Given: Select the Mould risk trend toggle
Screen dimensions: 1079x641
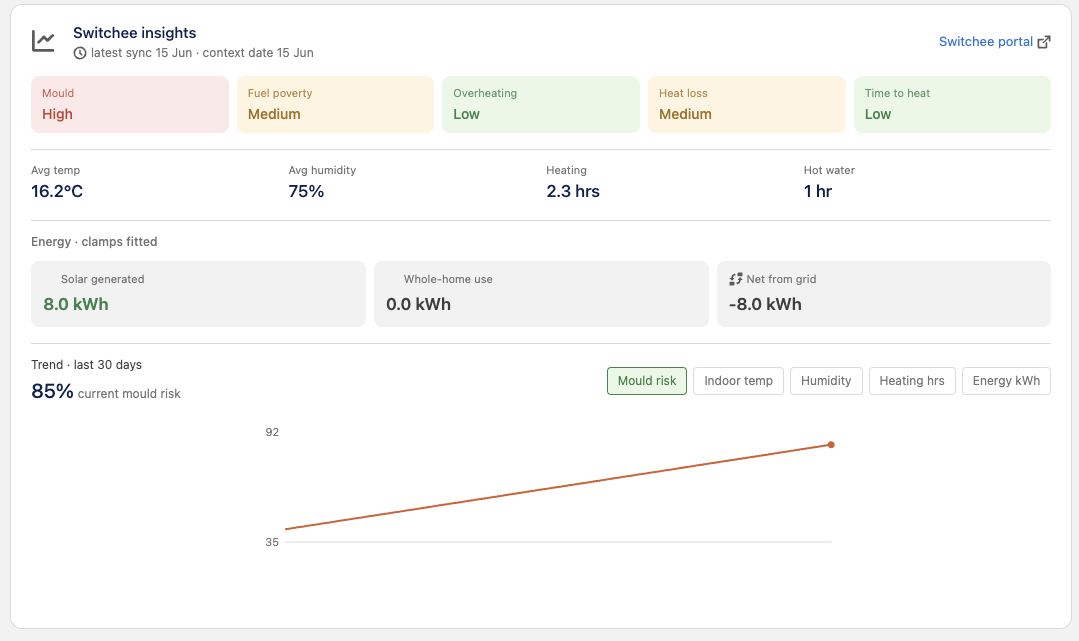Looking at the screenshot, I should tap(647, 381).
